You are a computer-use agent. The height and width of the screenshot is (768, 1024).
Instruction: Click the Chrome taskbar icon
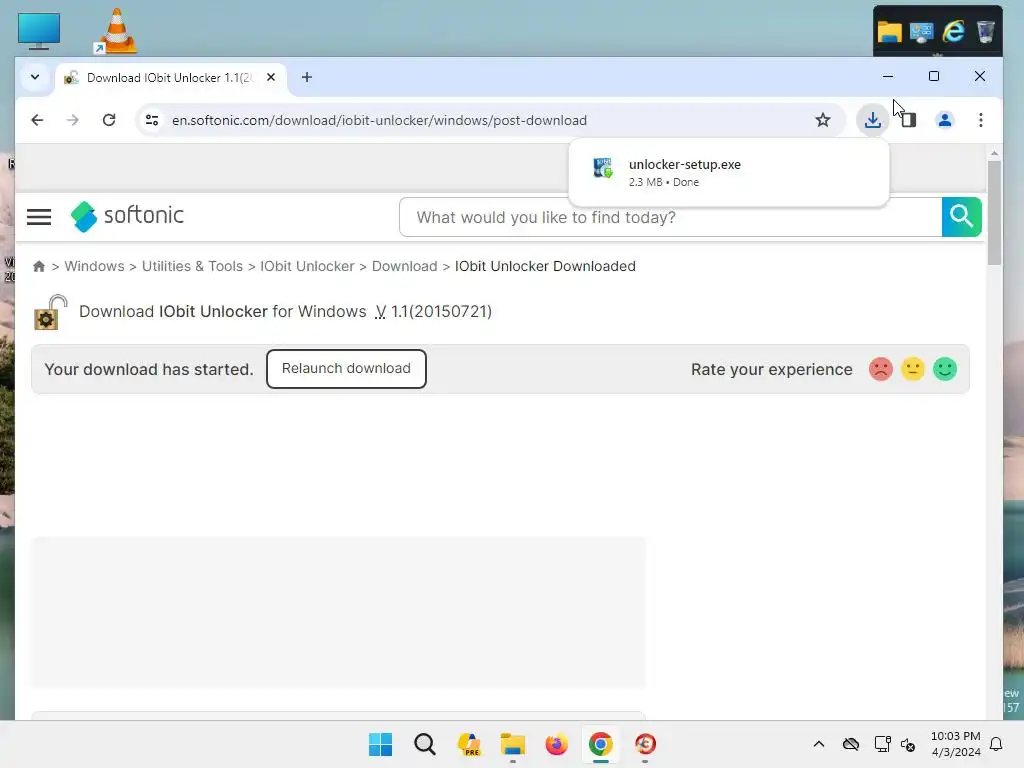point(601,744)
